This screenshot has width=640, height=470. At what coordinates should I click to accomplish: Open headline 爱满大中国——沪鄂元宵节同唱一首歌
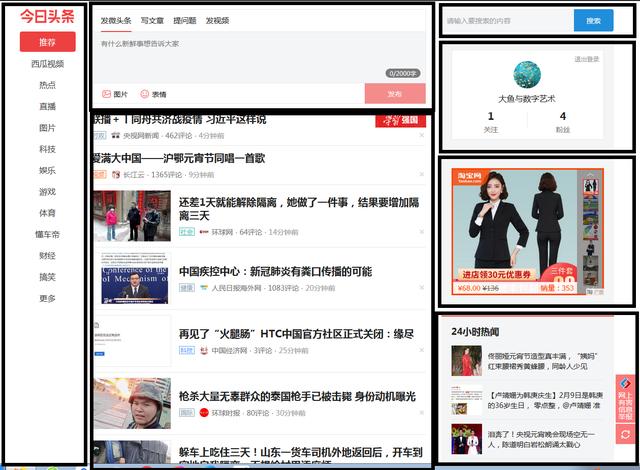pos(179,158)
